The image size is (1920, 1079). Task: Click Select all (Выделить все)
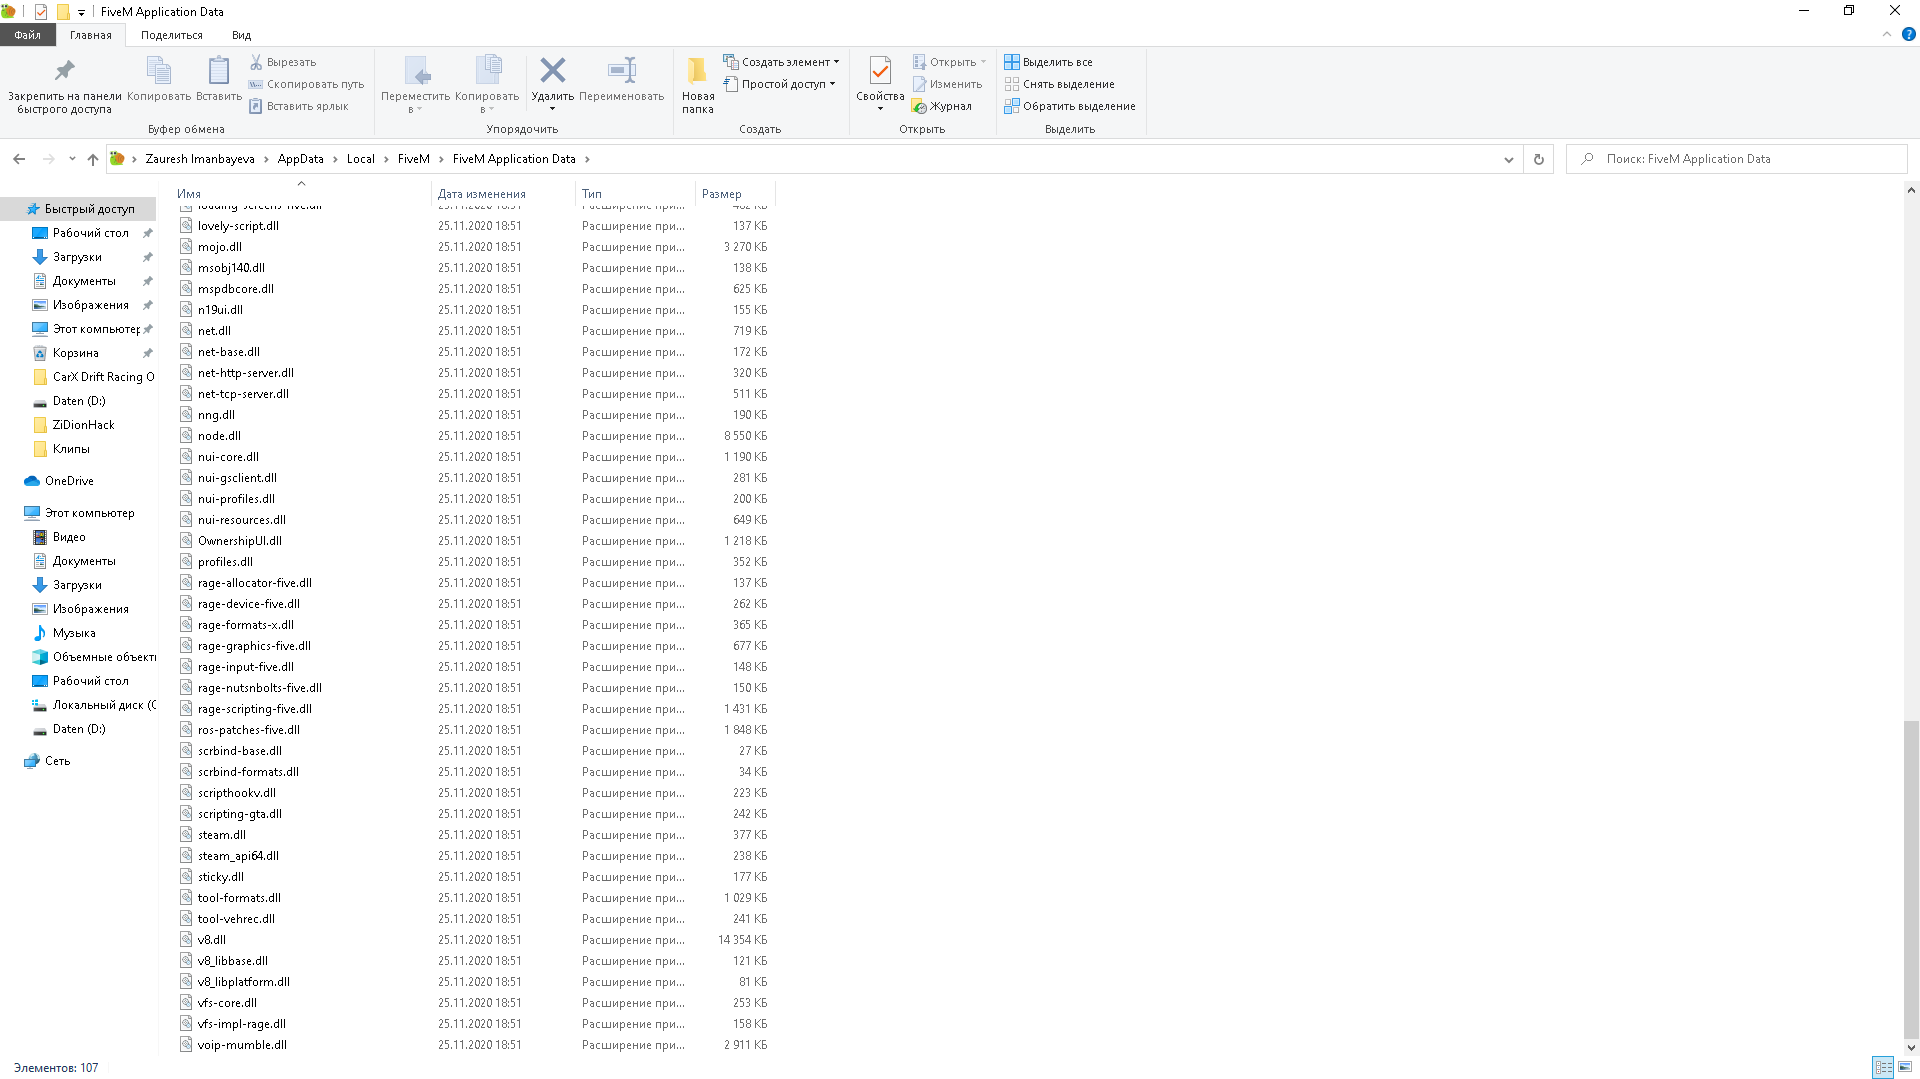pyautogui.click(x=1048, y=62)
